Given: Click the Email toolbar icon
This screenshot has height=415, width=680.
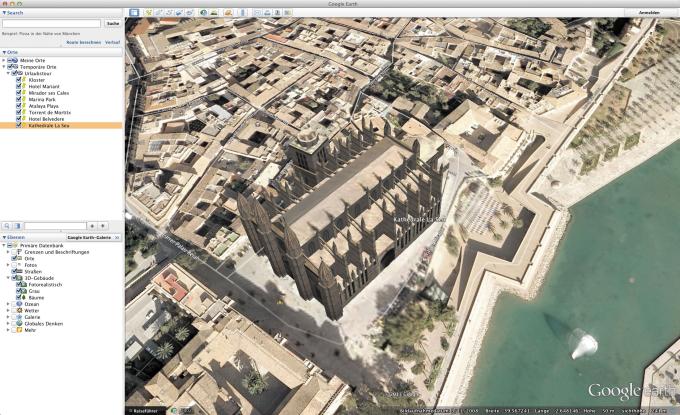Looking at the screenshot, I should pos(258,13).
